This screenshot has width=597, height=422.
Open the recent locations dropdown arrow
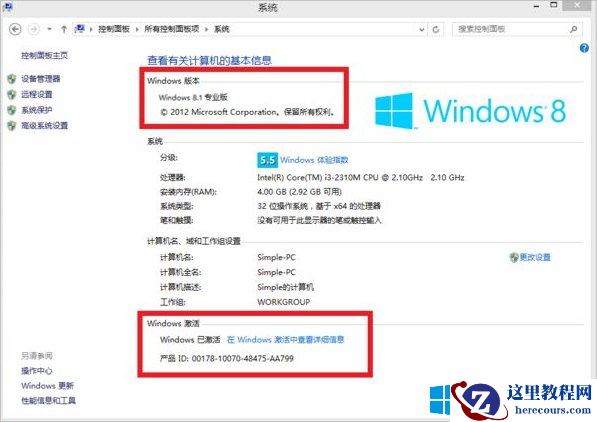pyautogui.click(x=49, y=29)
